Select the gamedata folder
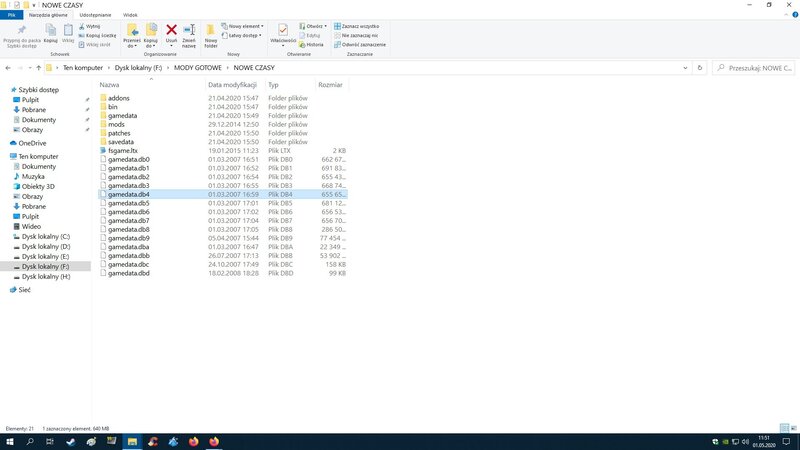 [x=122, y=116]
